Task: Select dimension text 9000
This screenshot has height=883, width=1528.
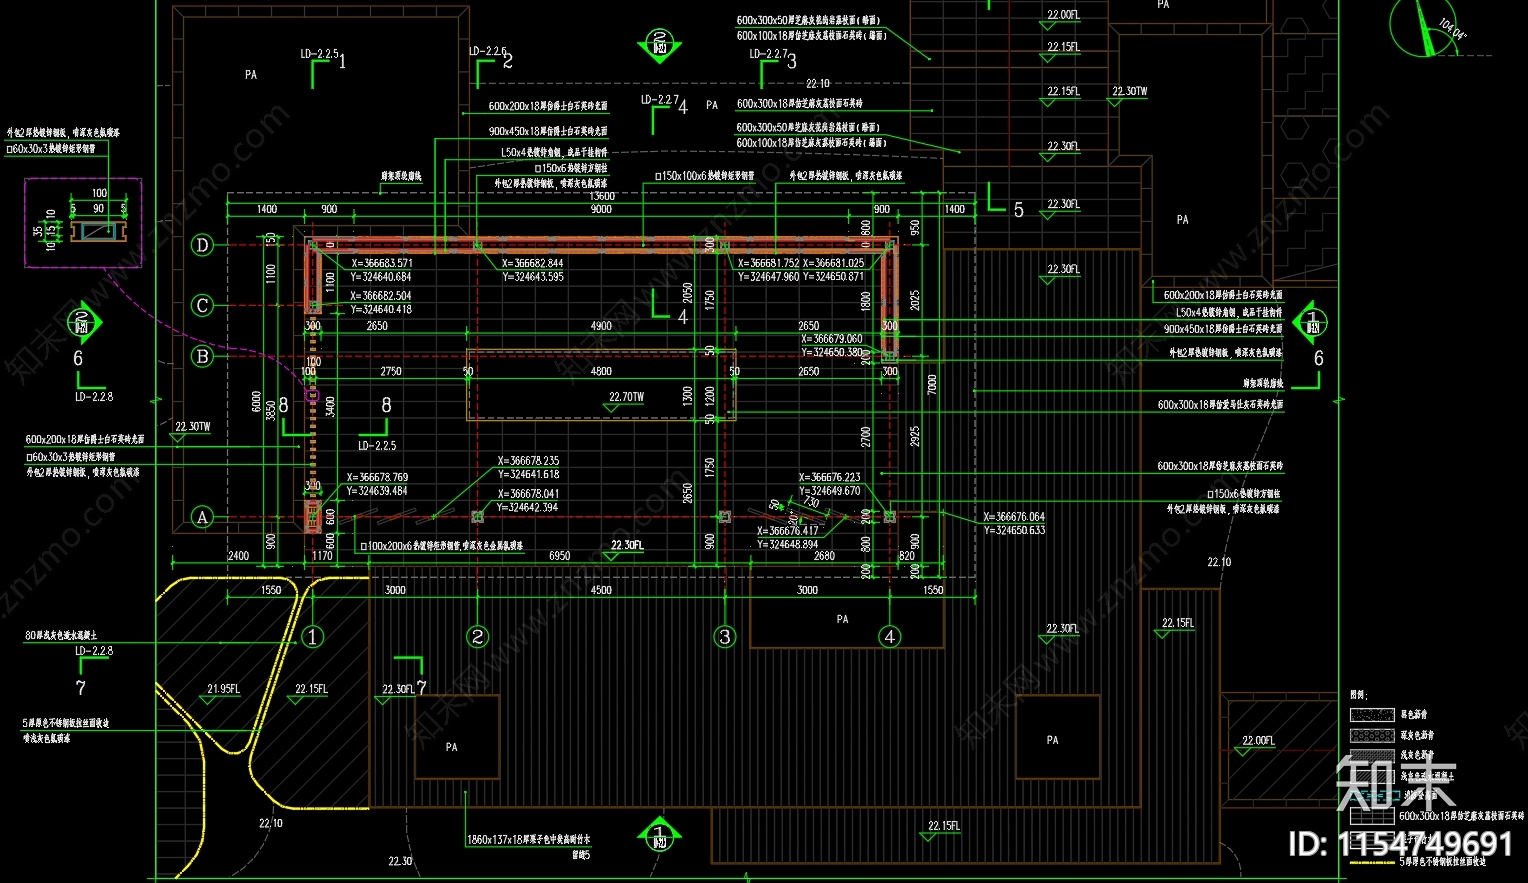Action: [x=601, y=209]
